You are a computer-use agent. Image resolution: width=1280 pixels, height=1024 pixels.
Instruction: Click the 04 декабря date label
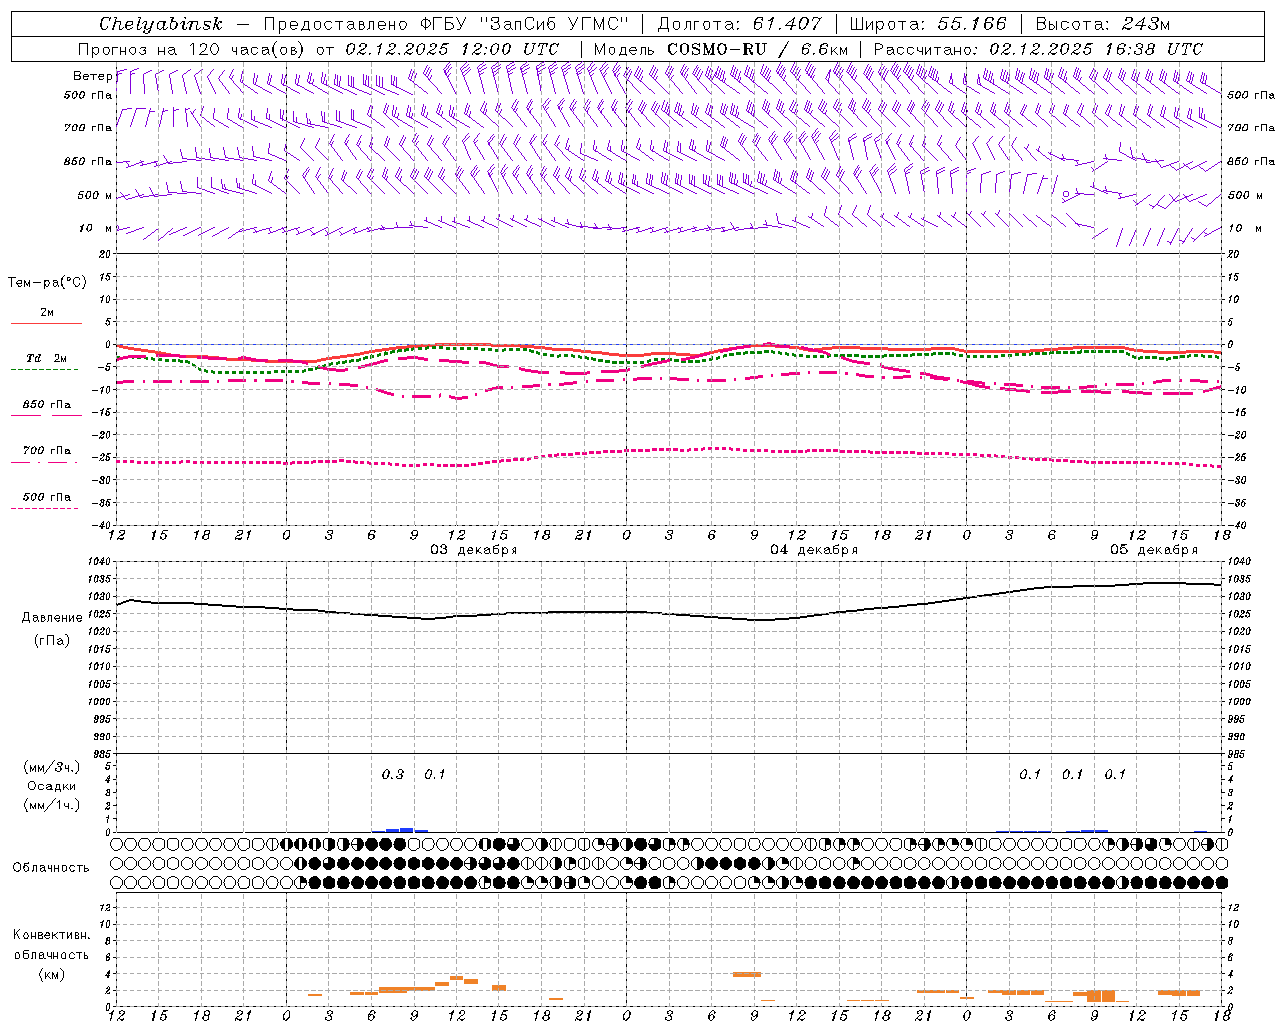pyautogui.click(x=813, y=550)
